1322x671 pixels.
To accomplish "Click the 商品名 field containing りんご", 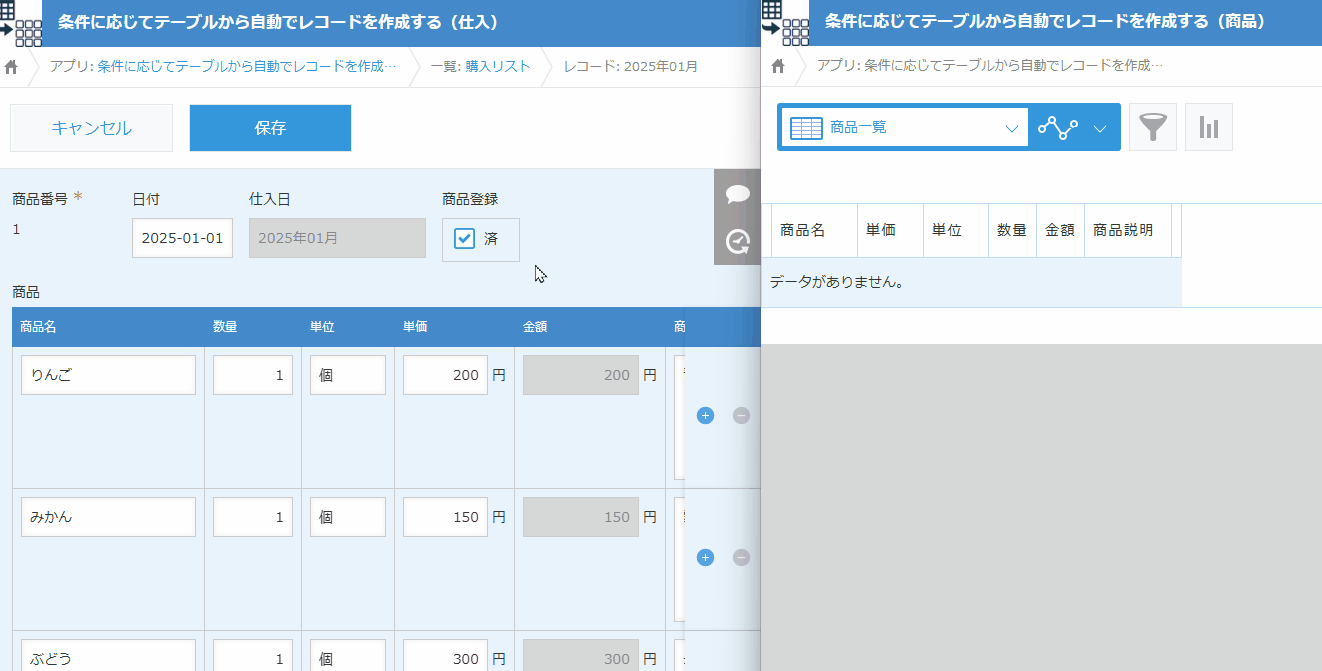I will tap(108, 375).
